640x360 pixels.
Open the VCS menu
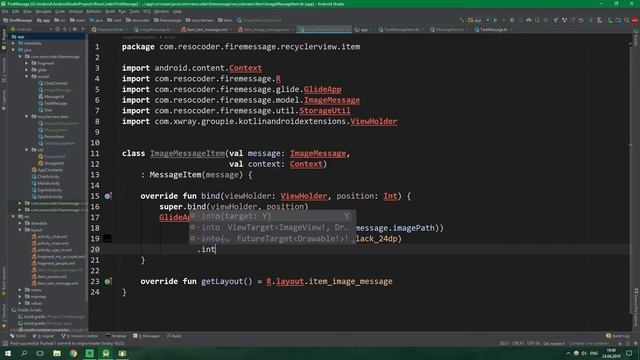tap(147, 11)
